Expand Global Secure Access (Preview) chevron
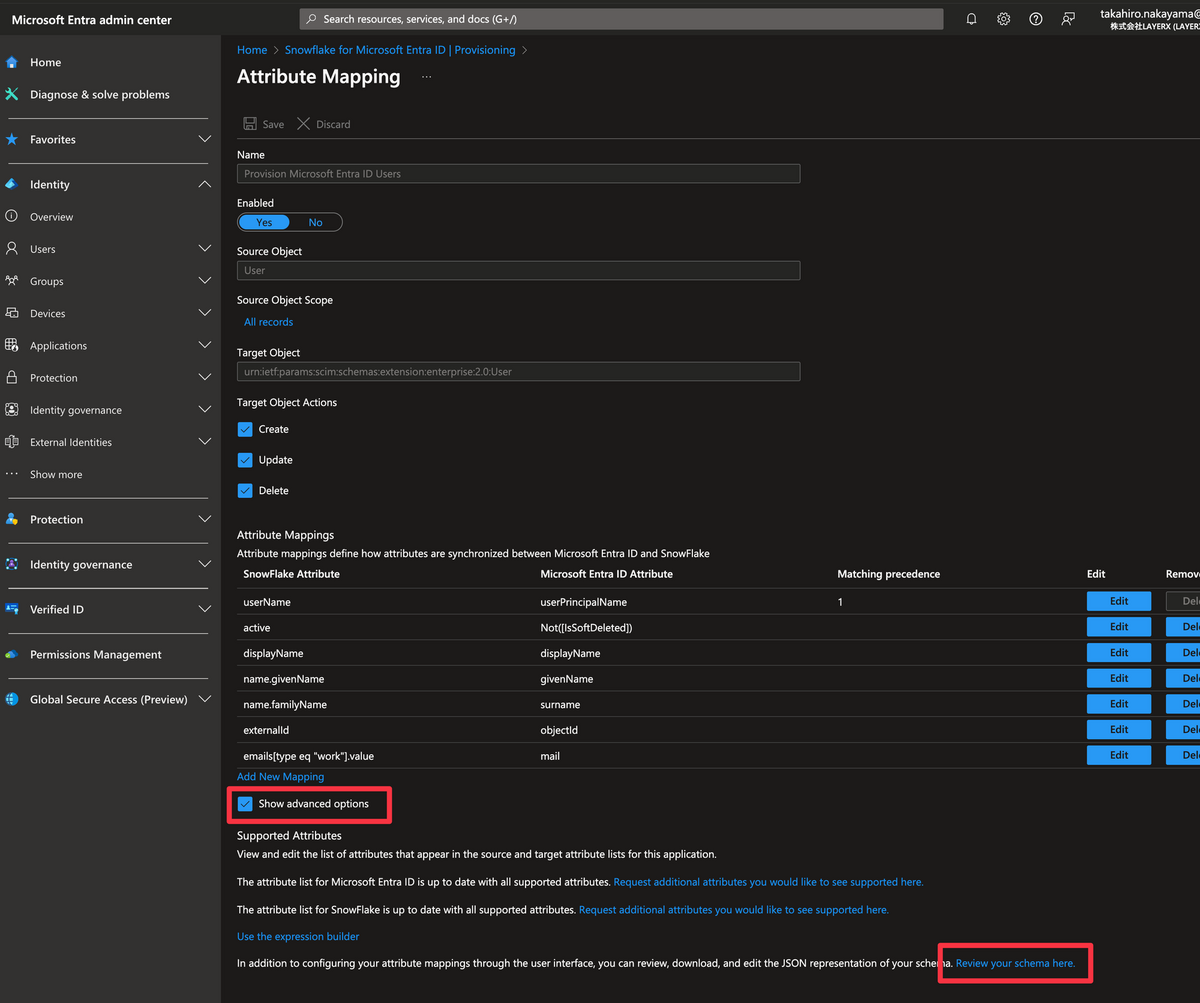 [x=204, y=699]
